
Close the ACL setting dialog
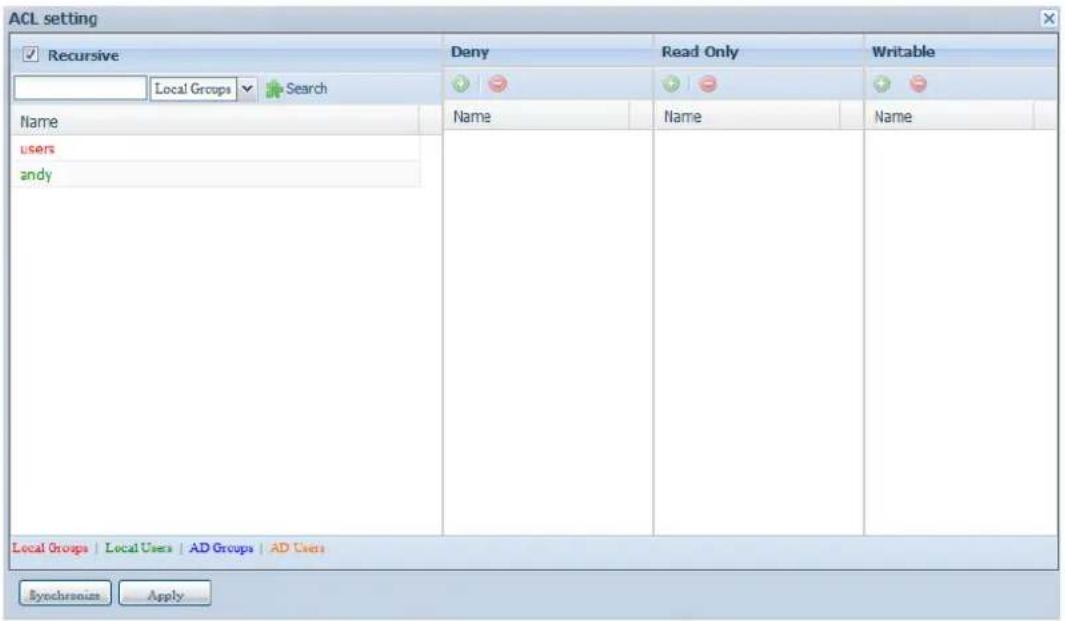coord(1048,18)
